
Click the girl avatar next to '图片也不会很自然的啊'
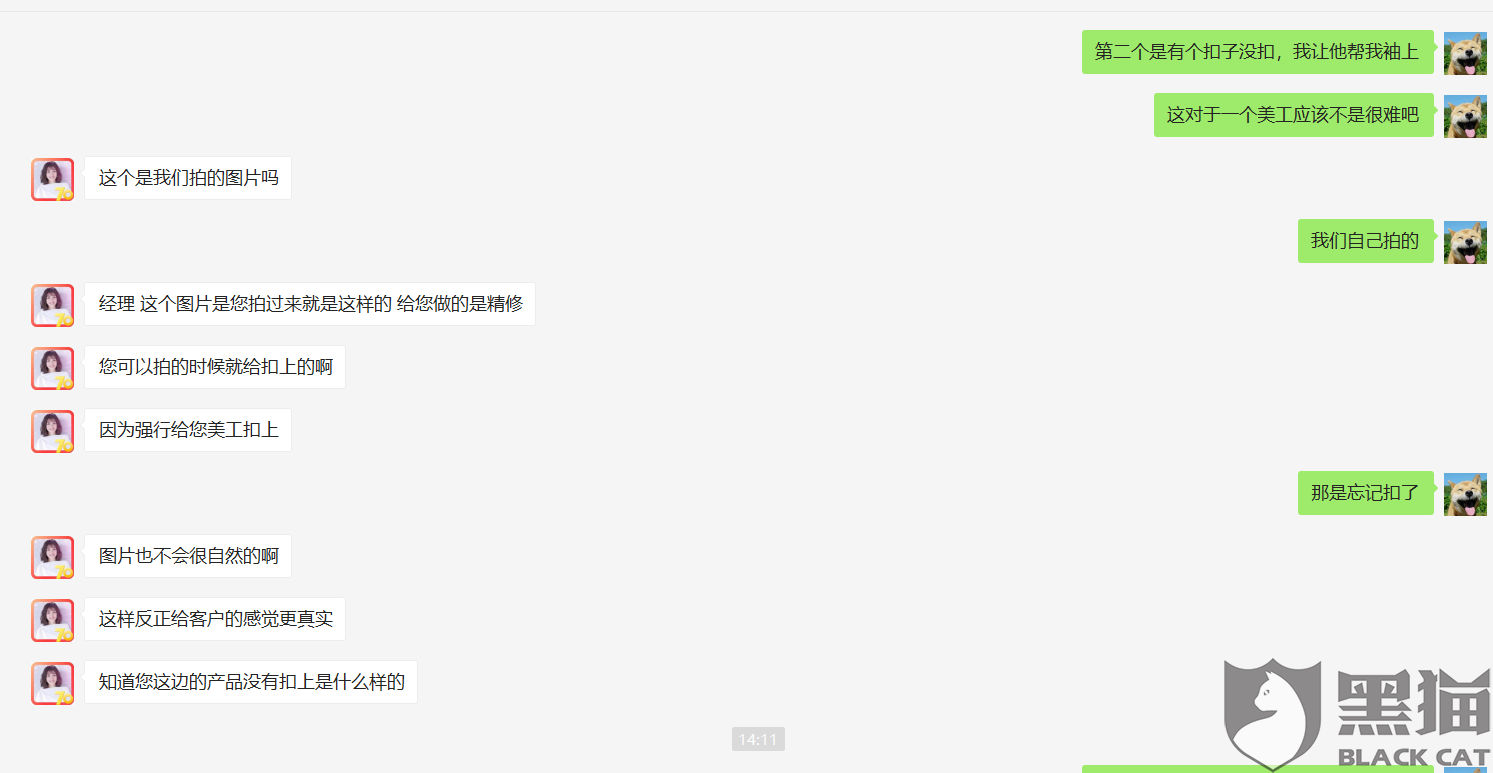[x=52, y=557]
